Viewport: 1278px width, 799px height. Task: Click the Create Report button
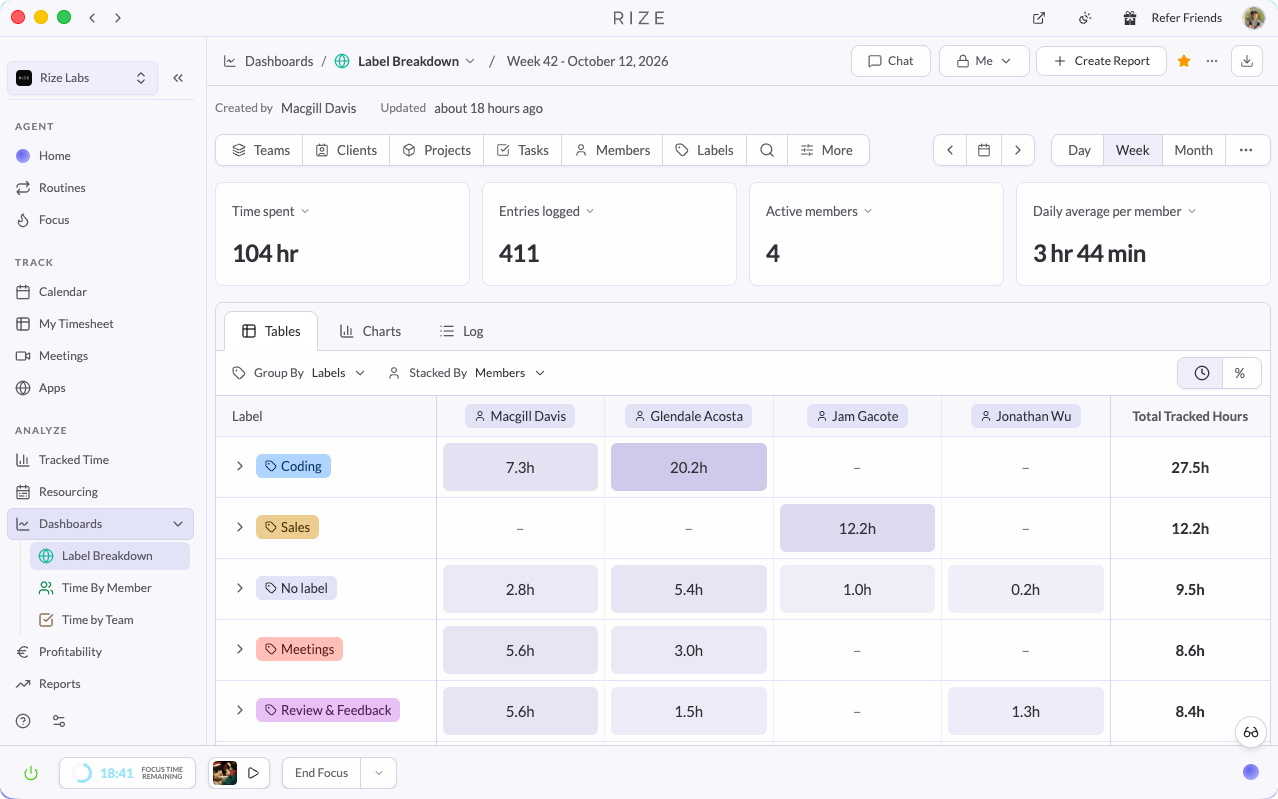(x=1101, y=61)
